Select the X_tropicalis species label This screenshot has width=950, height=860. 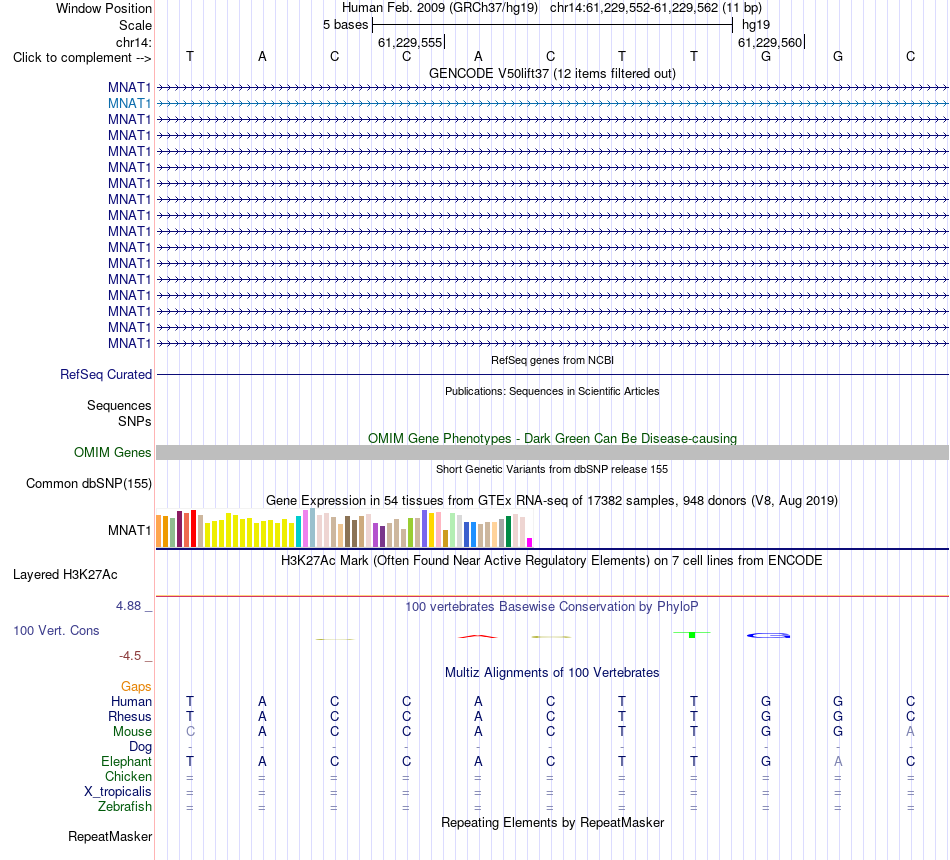click(118, 792)
